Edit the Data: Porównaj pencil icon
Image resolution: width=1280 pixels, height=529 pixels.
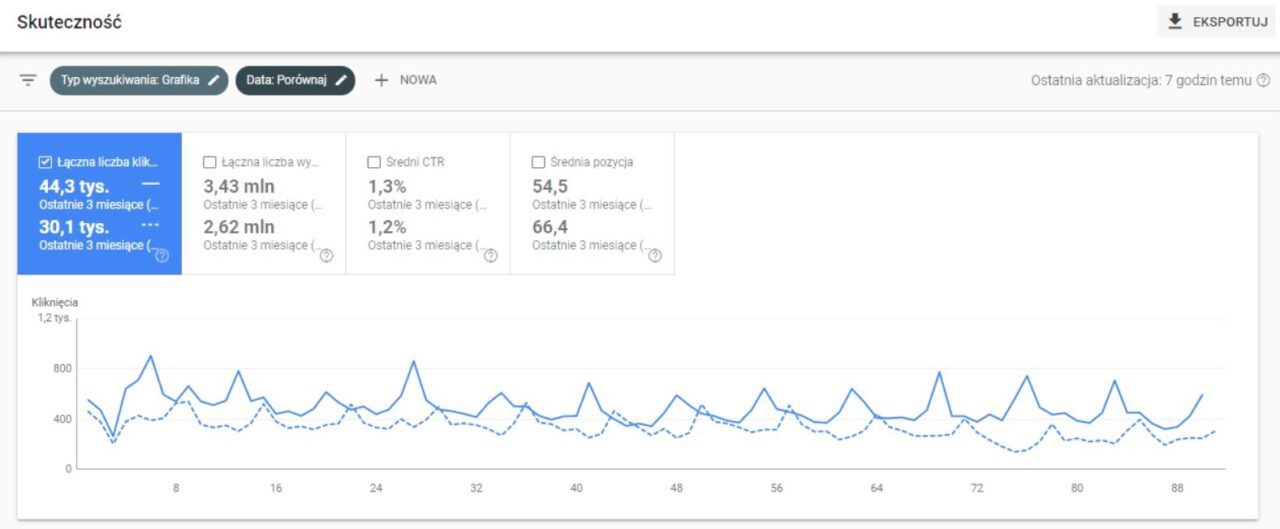point(340,80)
